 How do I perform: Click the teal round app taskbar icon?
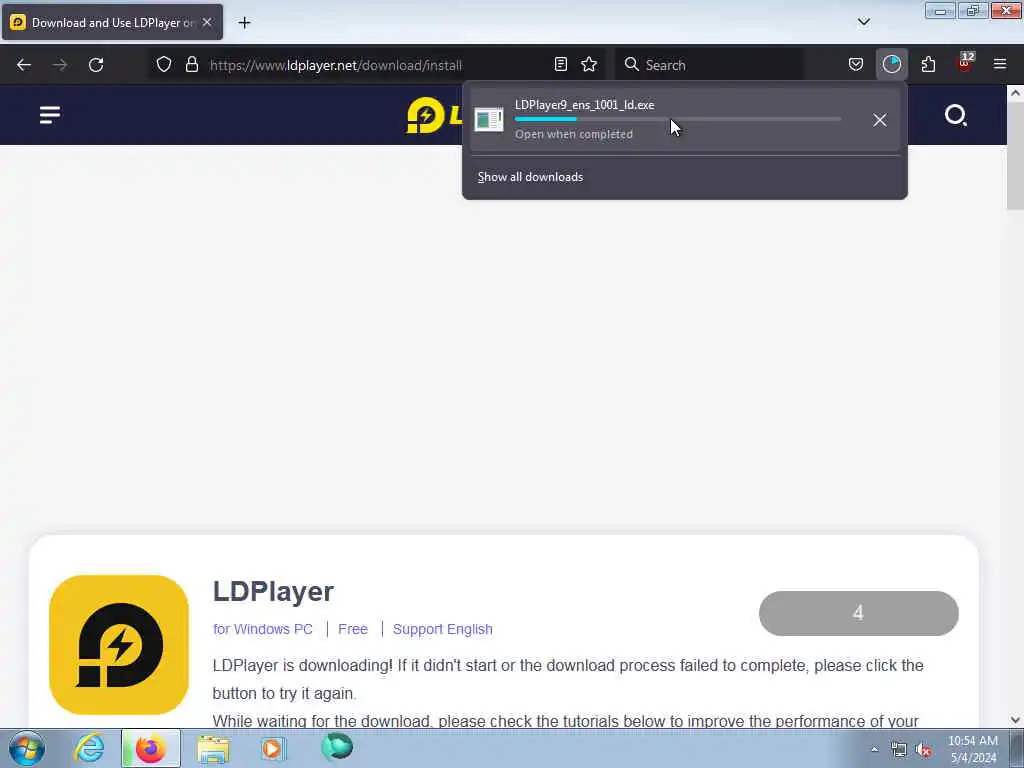[337, 747]
